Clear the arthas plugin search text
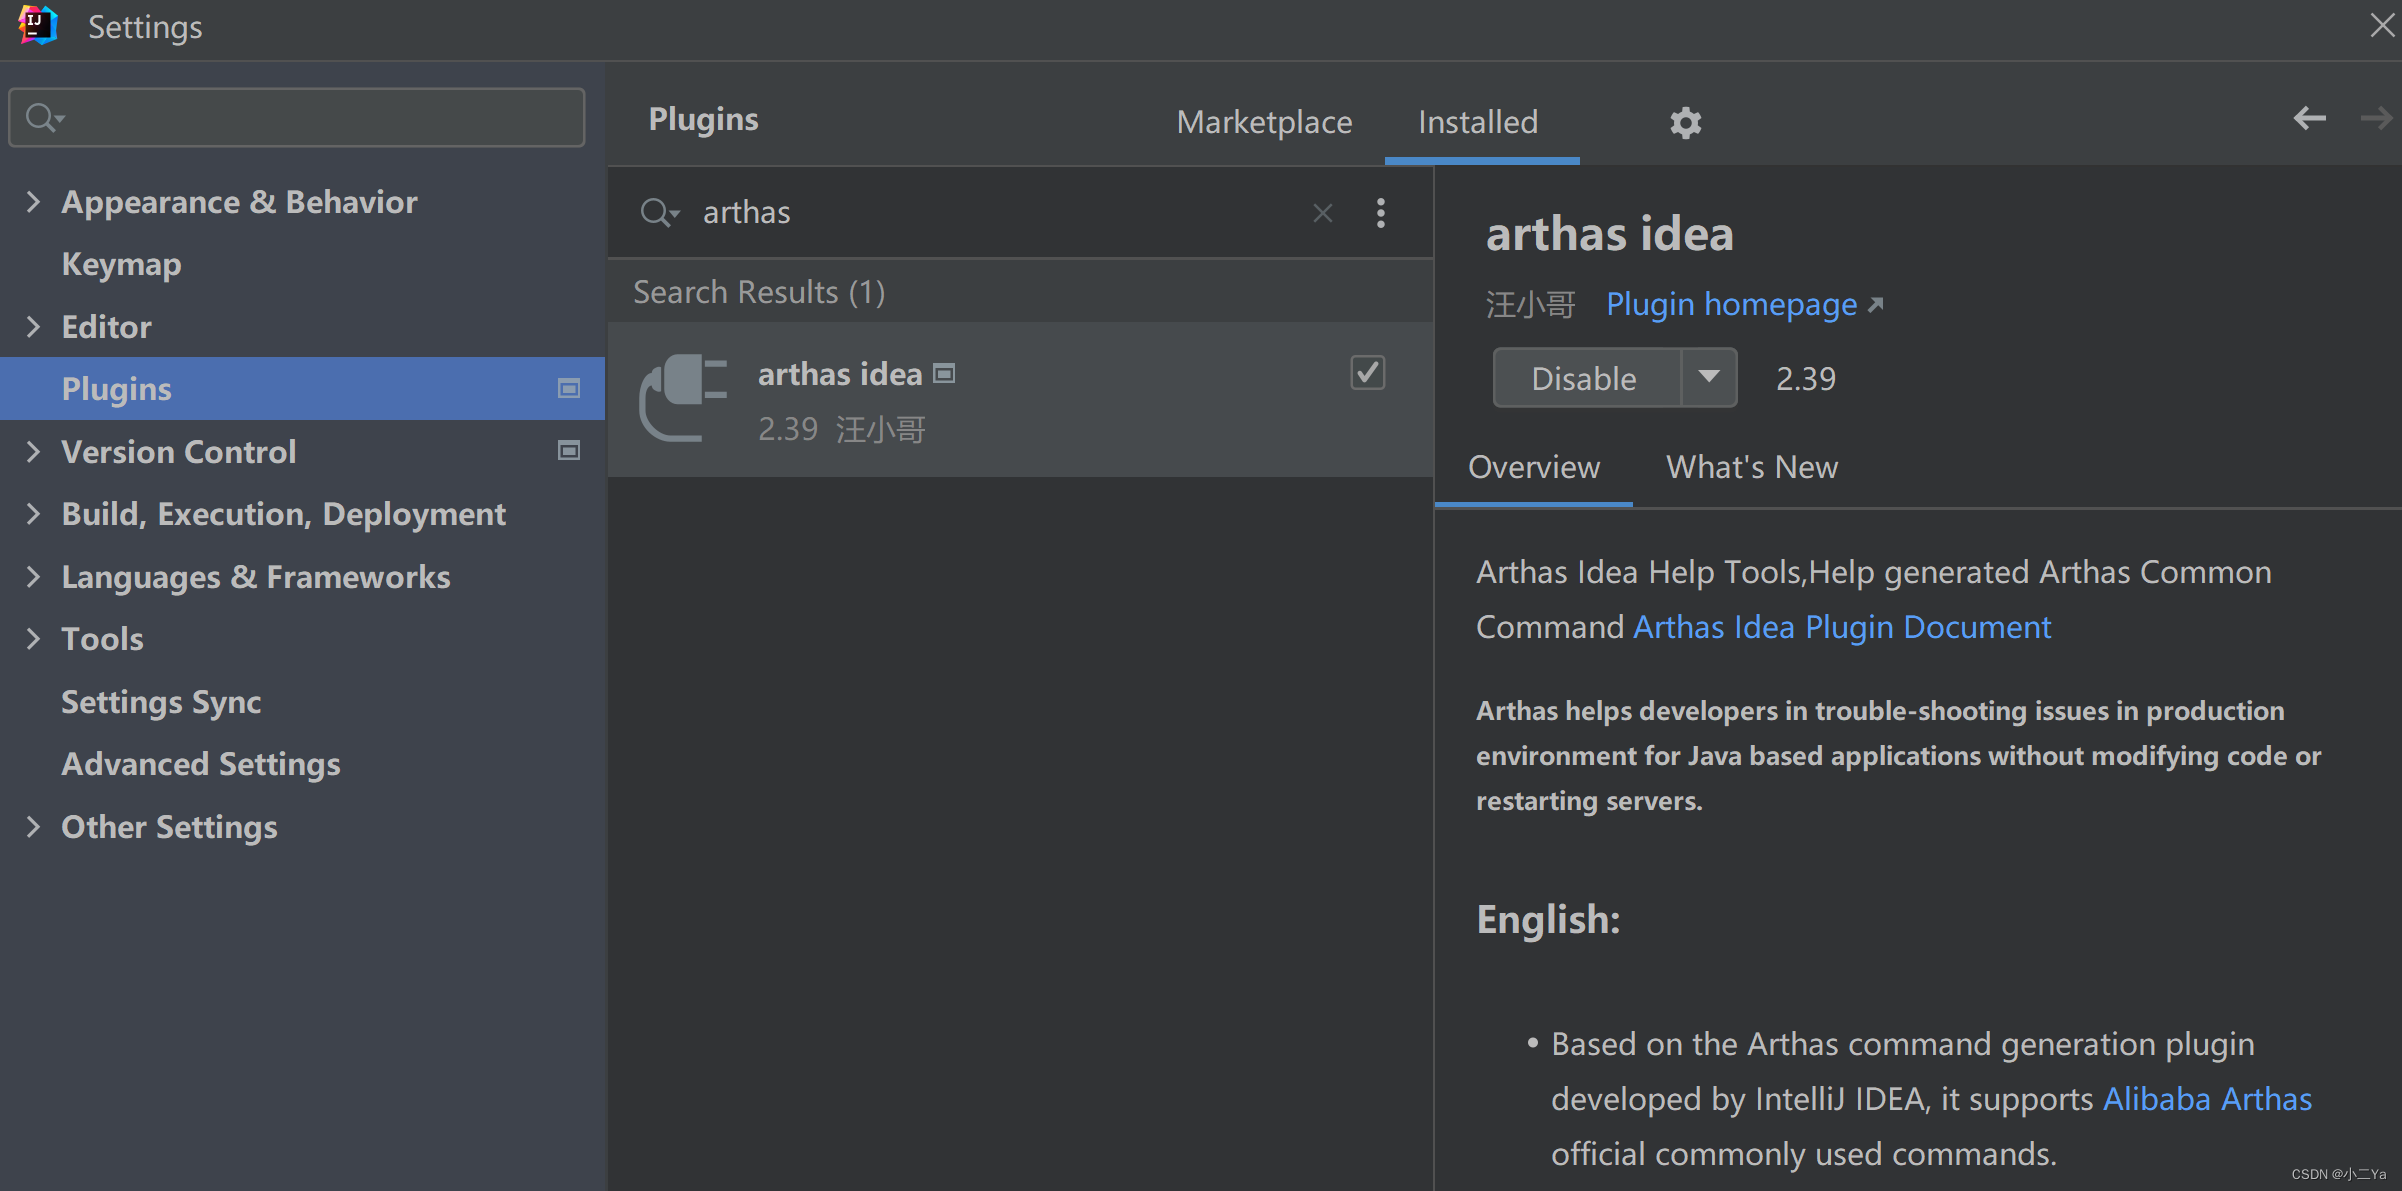This screenshot has width=2402, height=1191. pos(1322,213)
